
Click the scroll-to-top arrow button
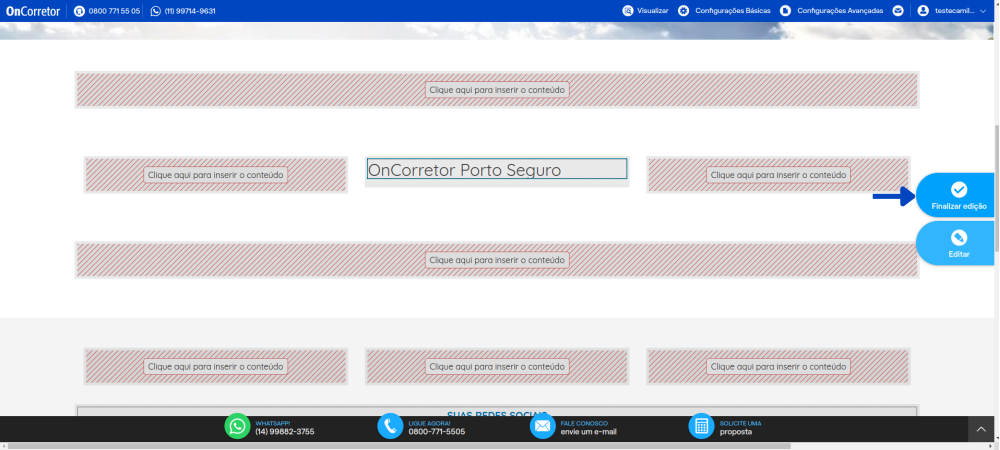click(x=982, y=430)
